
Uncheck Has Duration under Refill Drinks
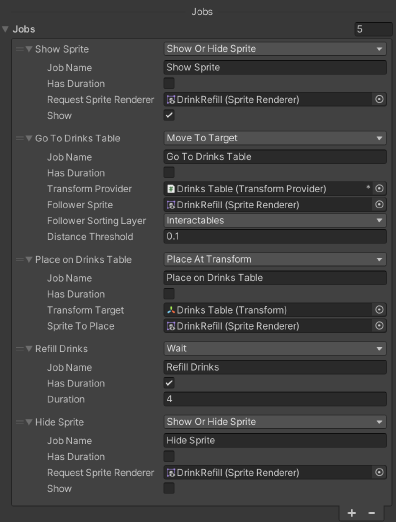[169, 383]
